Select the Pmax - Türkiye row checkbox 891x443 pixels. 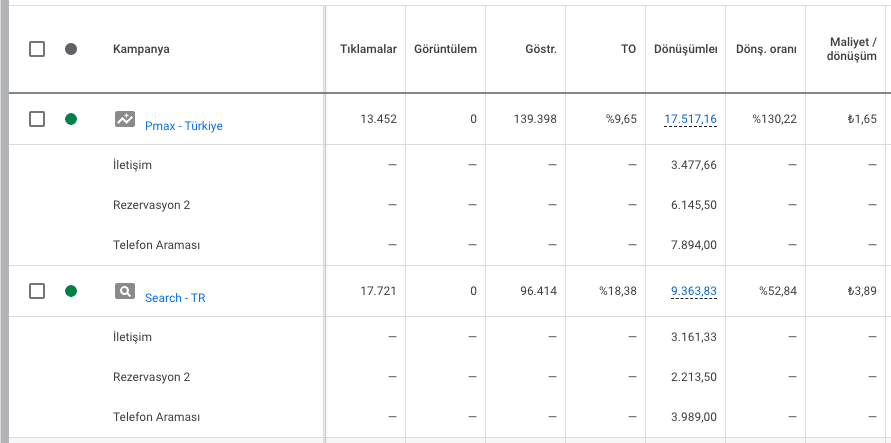[37, 119]
